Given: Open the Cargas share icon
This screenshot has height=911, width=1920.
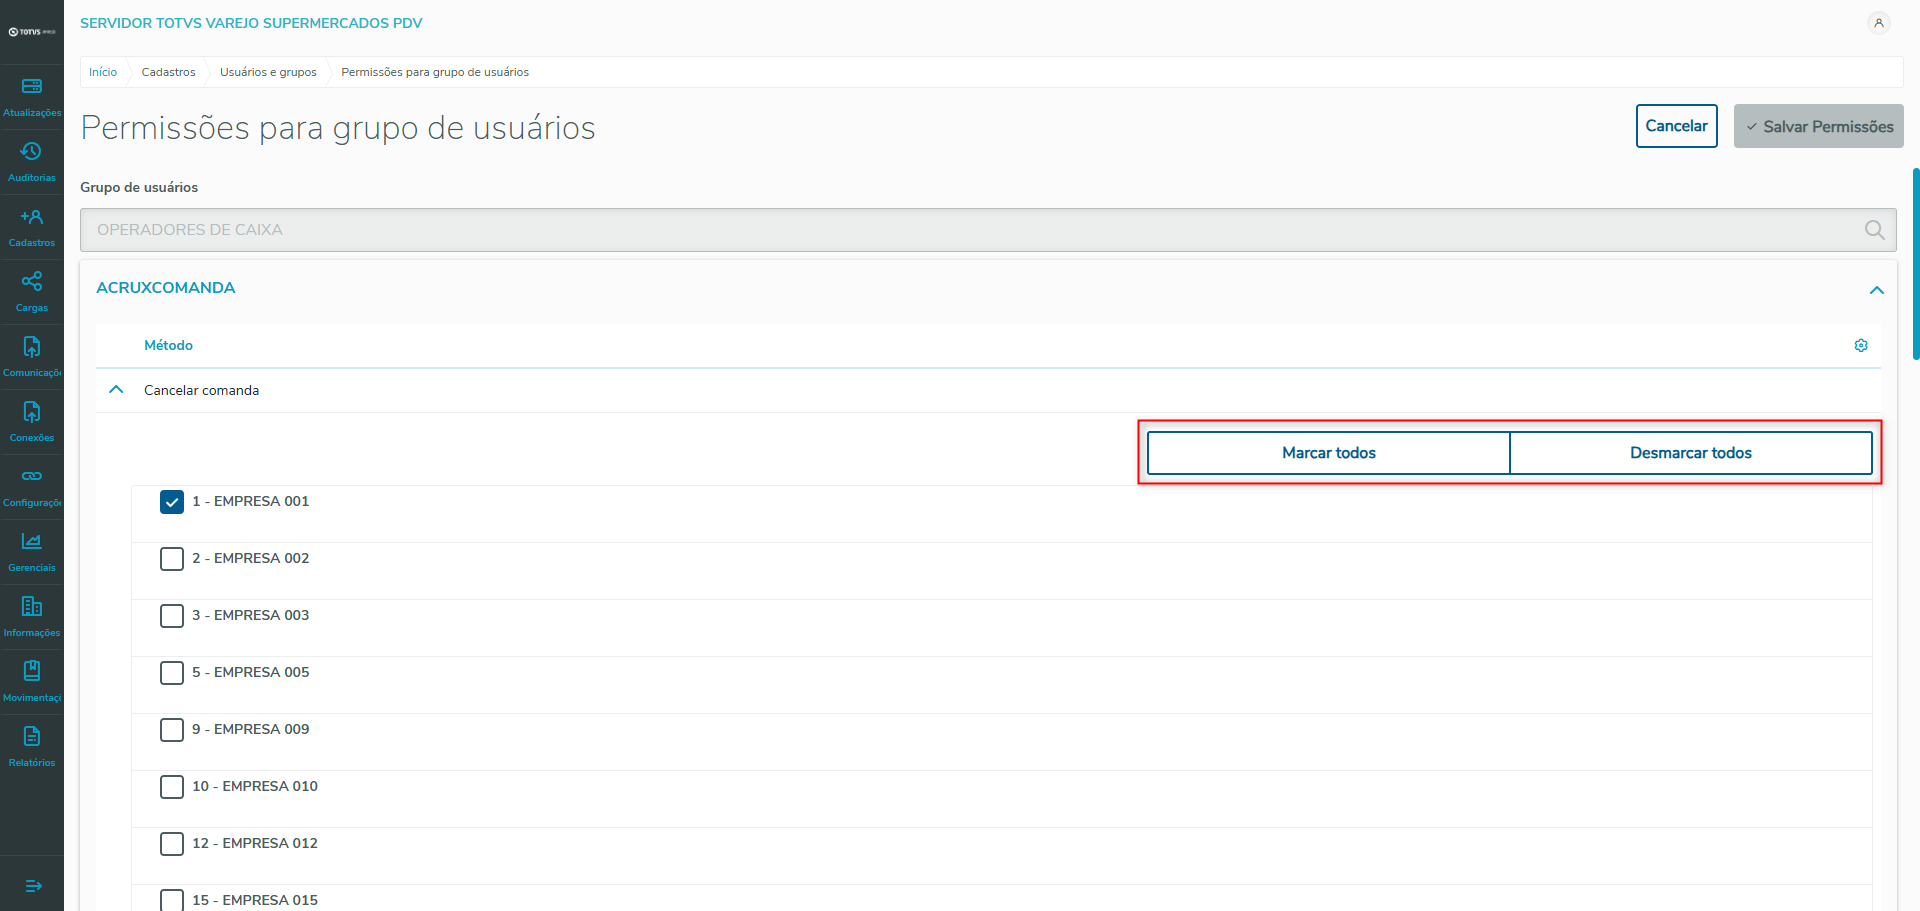Looking at the screenshot, I should (32, 282).
